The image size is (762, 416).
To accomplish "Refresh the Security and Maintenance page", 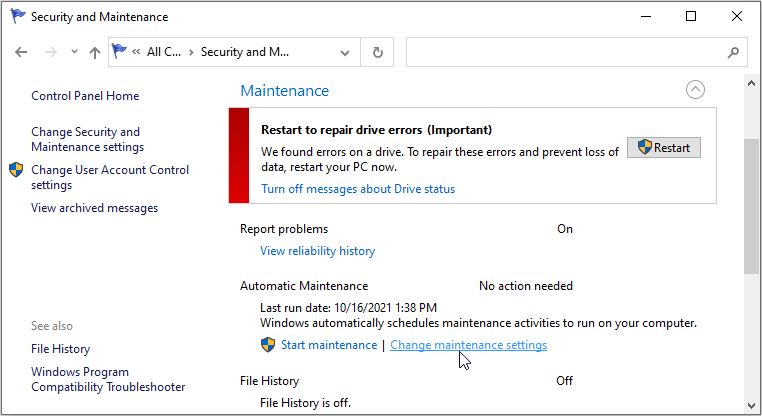I will [x=378, y=52].
